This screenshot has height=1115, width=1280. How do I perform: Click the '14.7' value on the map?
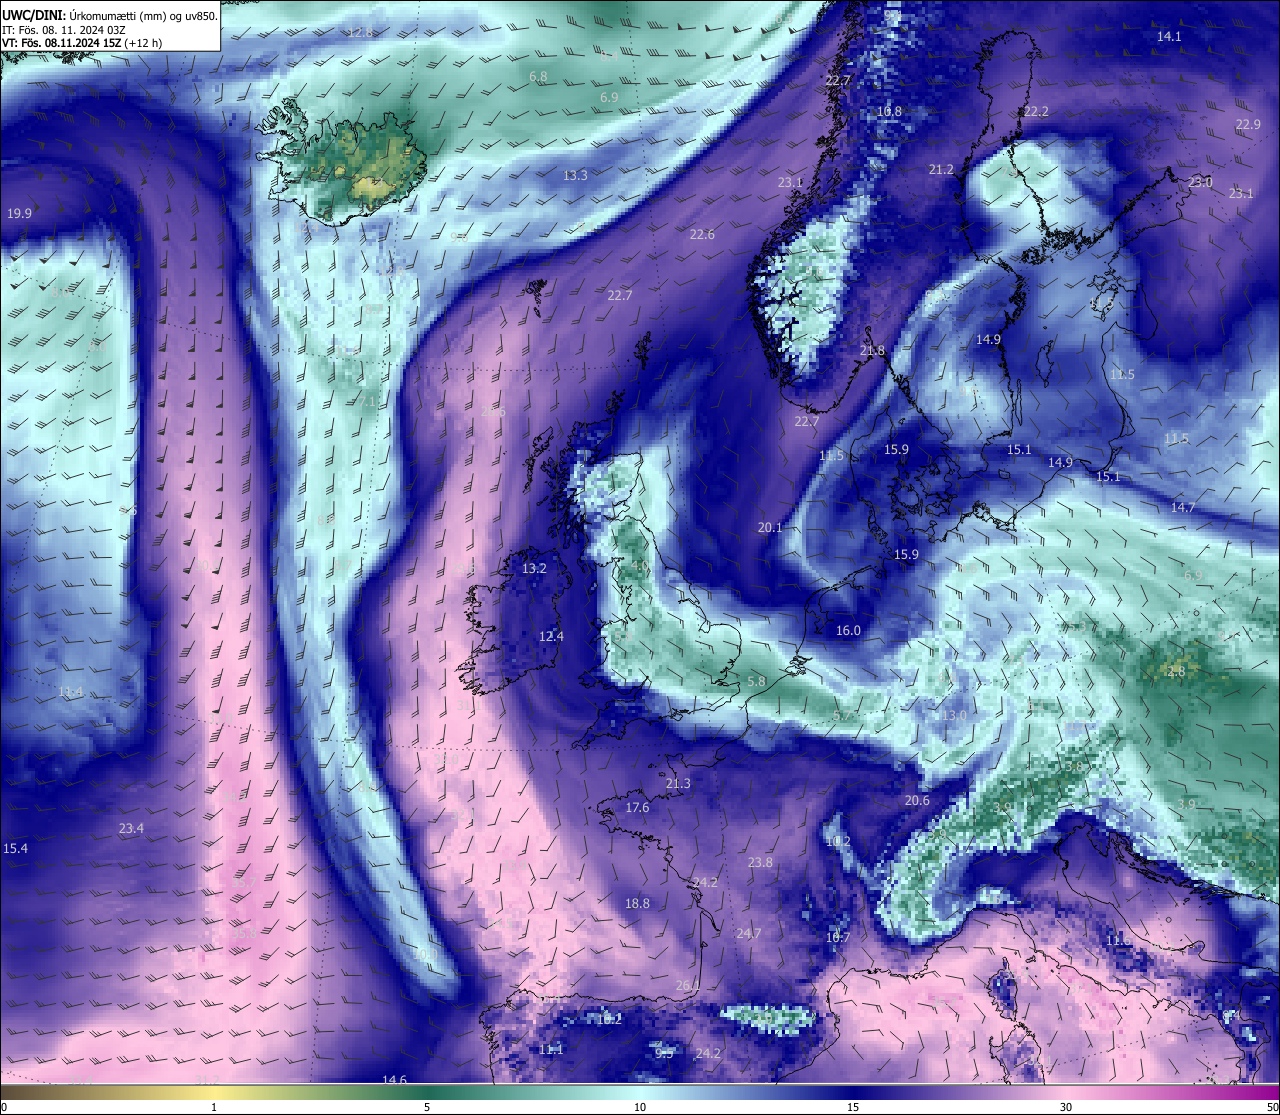coord(1182,508)
